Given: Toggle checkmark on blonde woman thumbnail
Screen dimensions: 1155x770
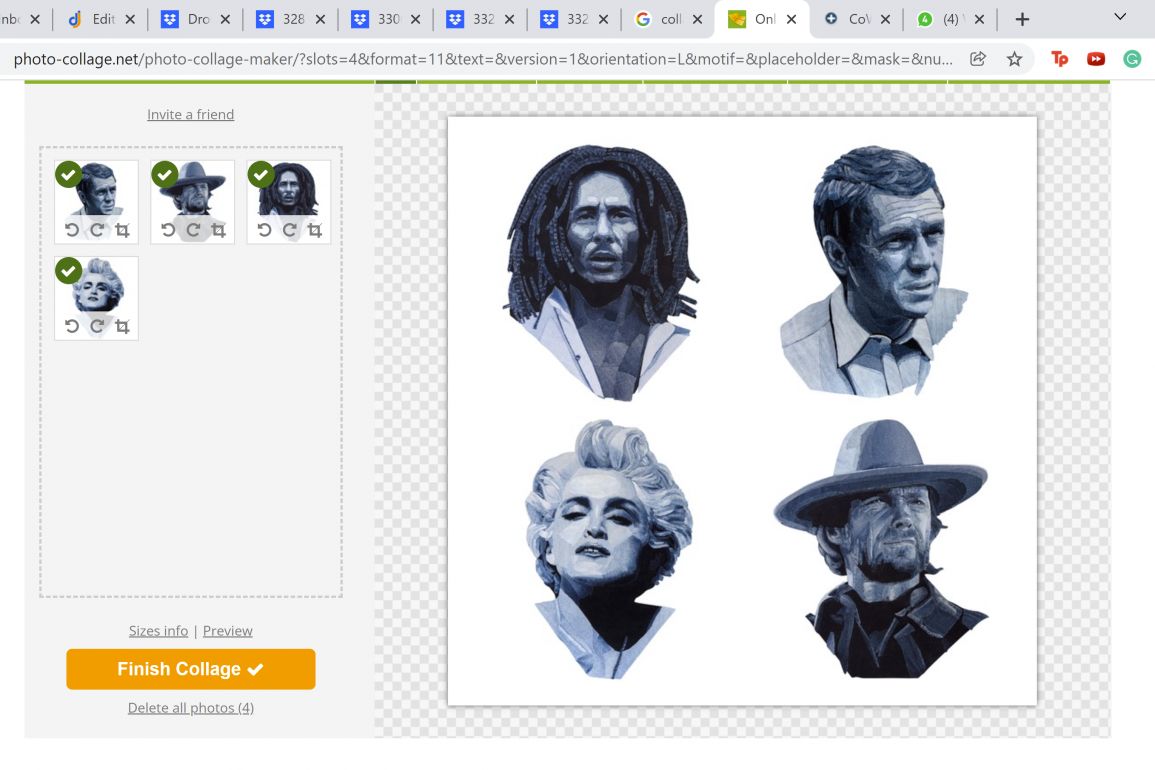Looking at the screenshot, I should point(69,270).
